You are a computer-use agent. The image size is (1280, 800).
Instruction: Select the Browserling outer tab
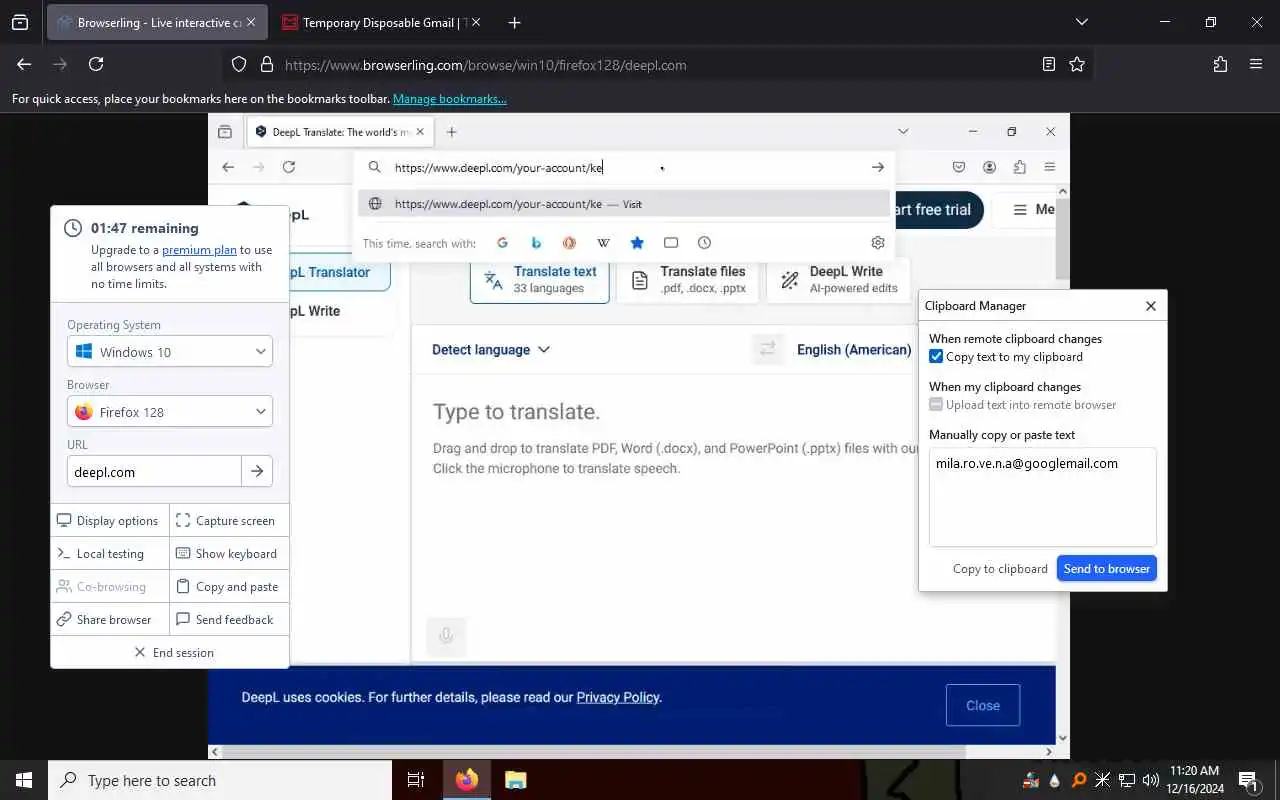pos(157,22)
